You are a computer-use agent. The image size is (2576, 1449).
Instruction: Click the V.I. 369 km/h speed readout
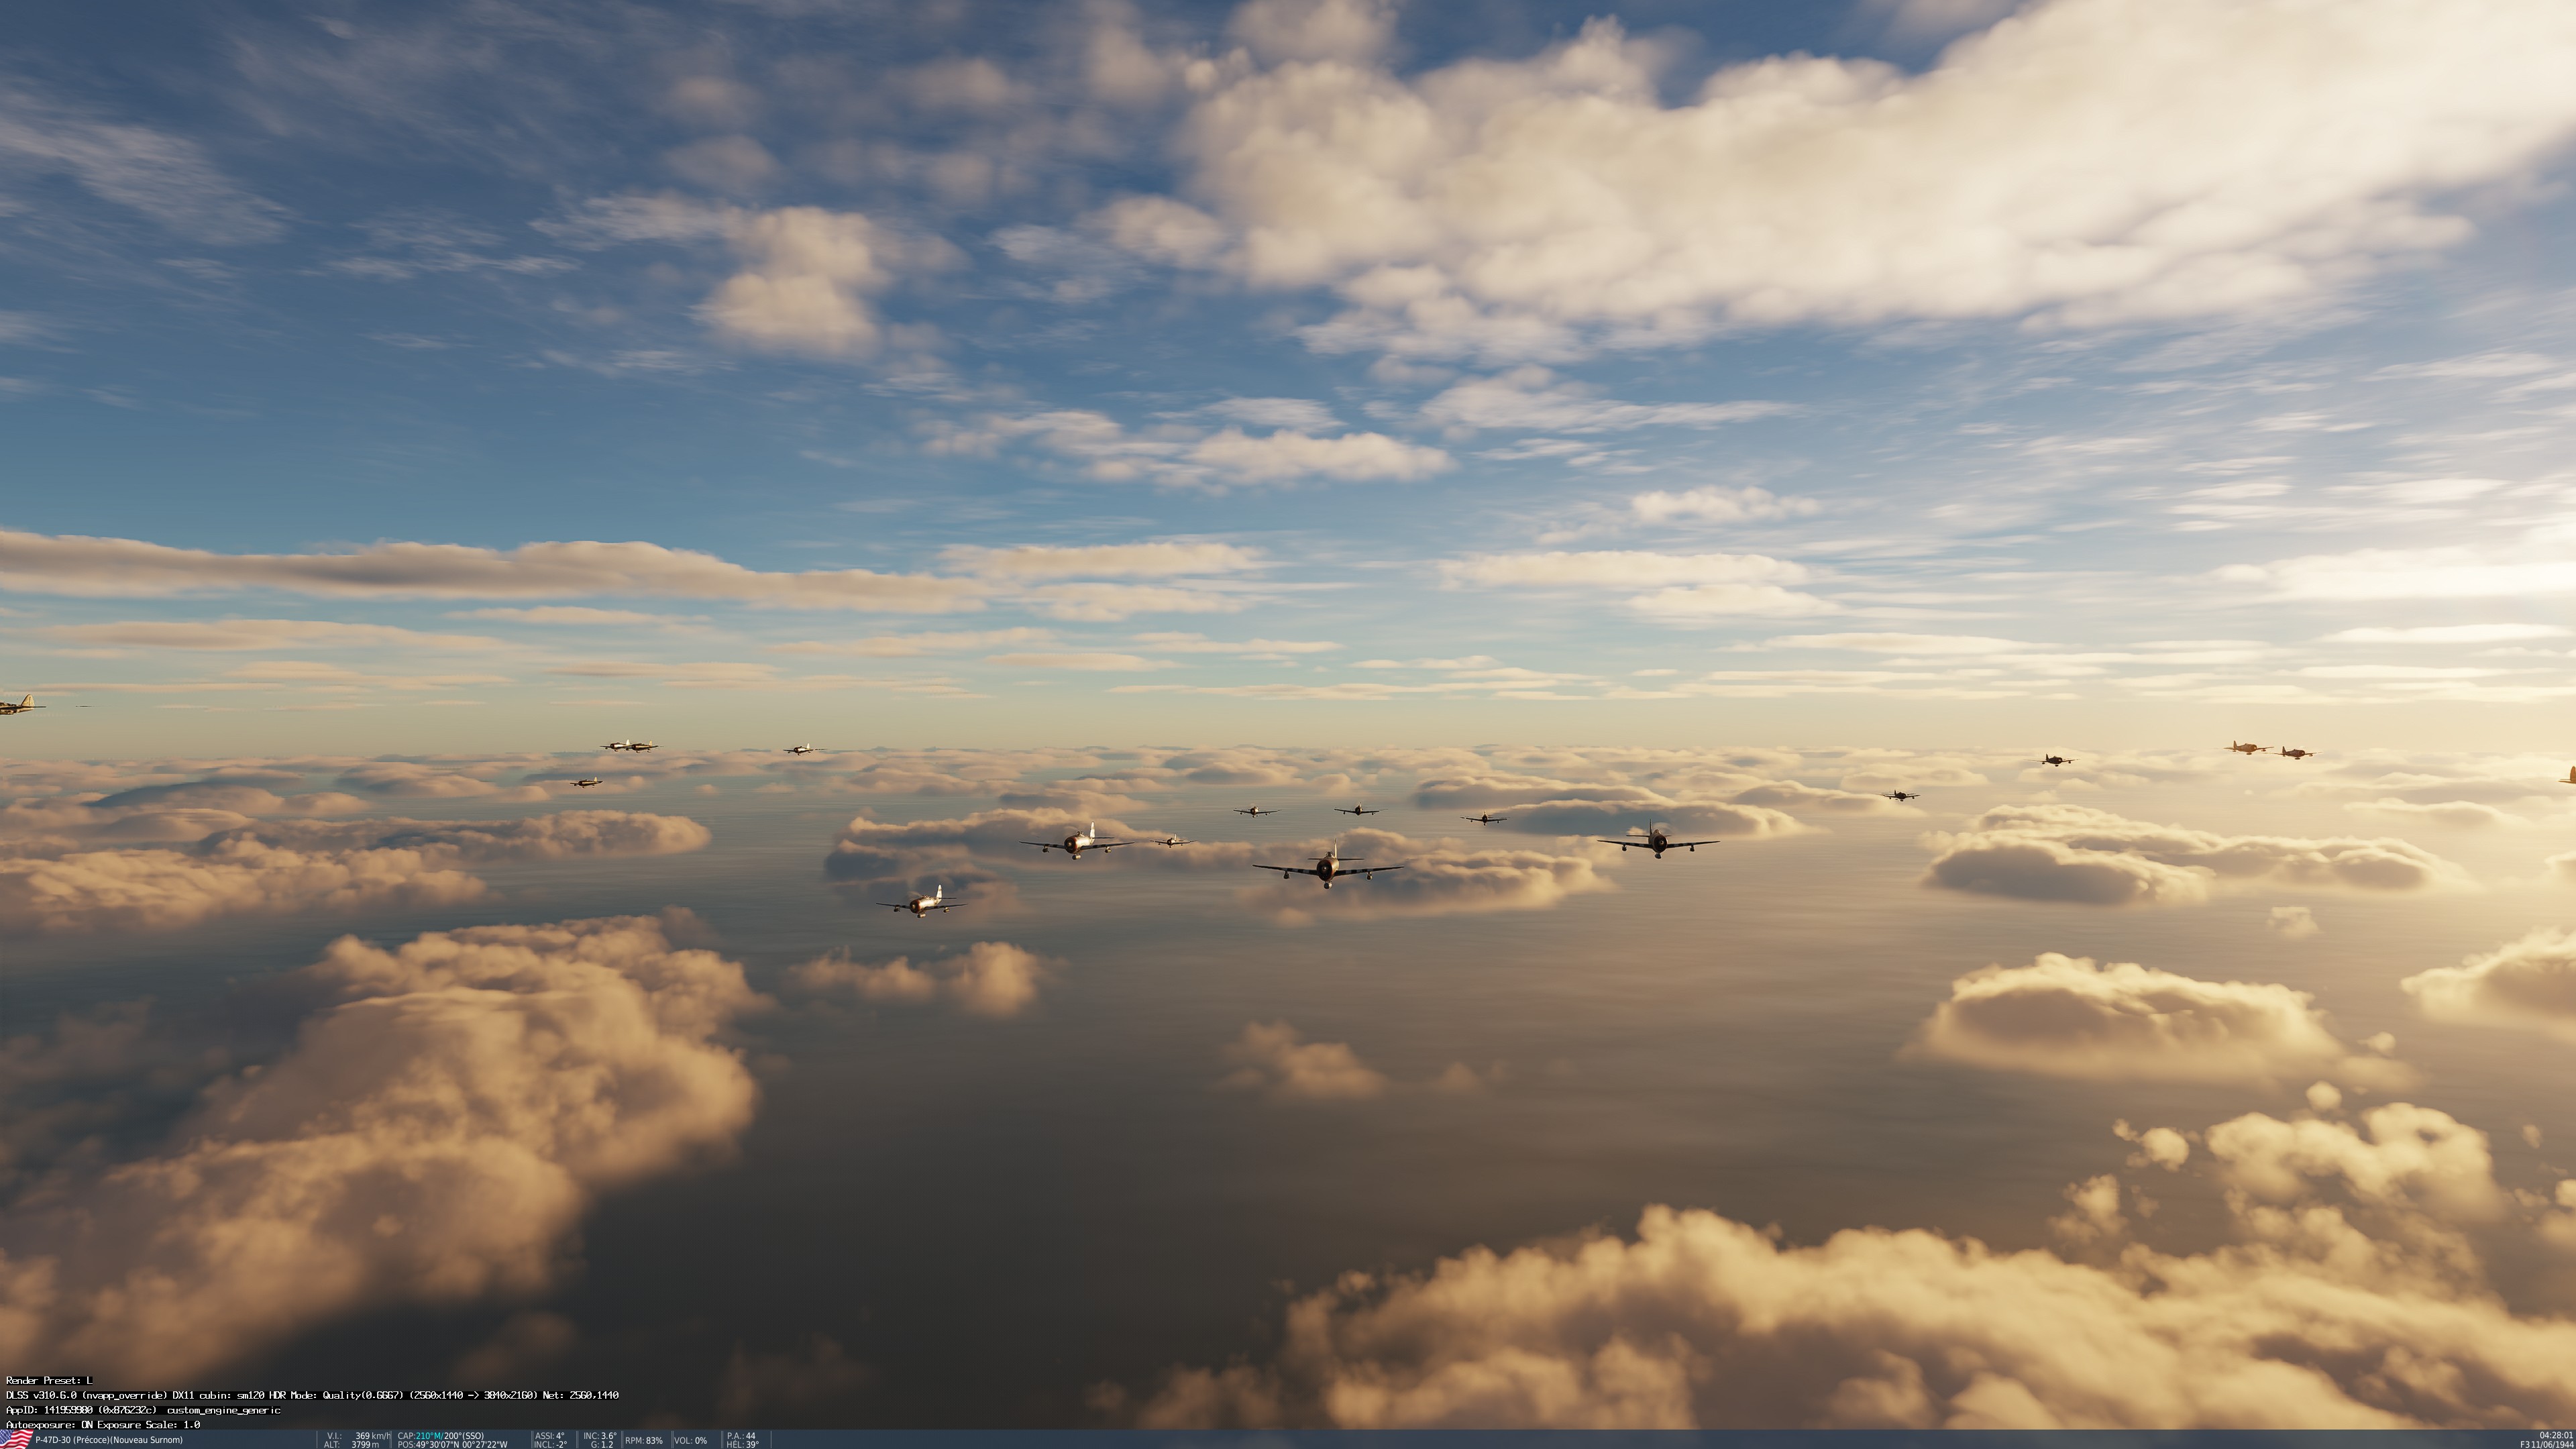(x=359, y=1436)
